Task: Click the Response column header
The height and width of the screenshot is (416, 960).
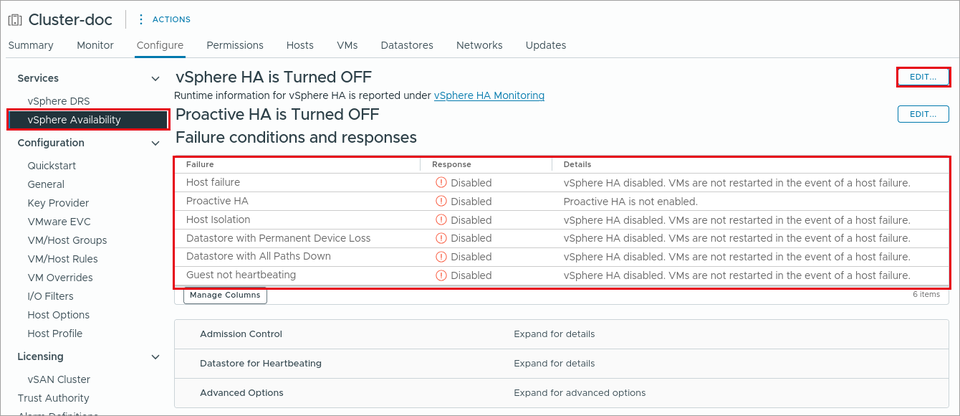Action: pos(451,165)
